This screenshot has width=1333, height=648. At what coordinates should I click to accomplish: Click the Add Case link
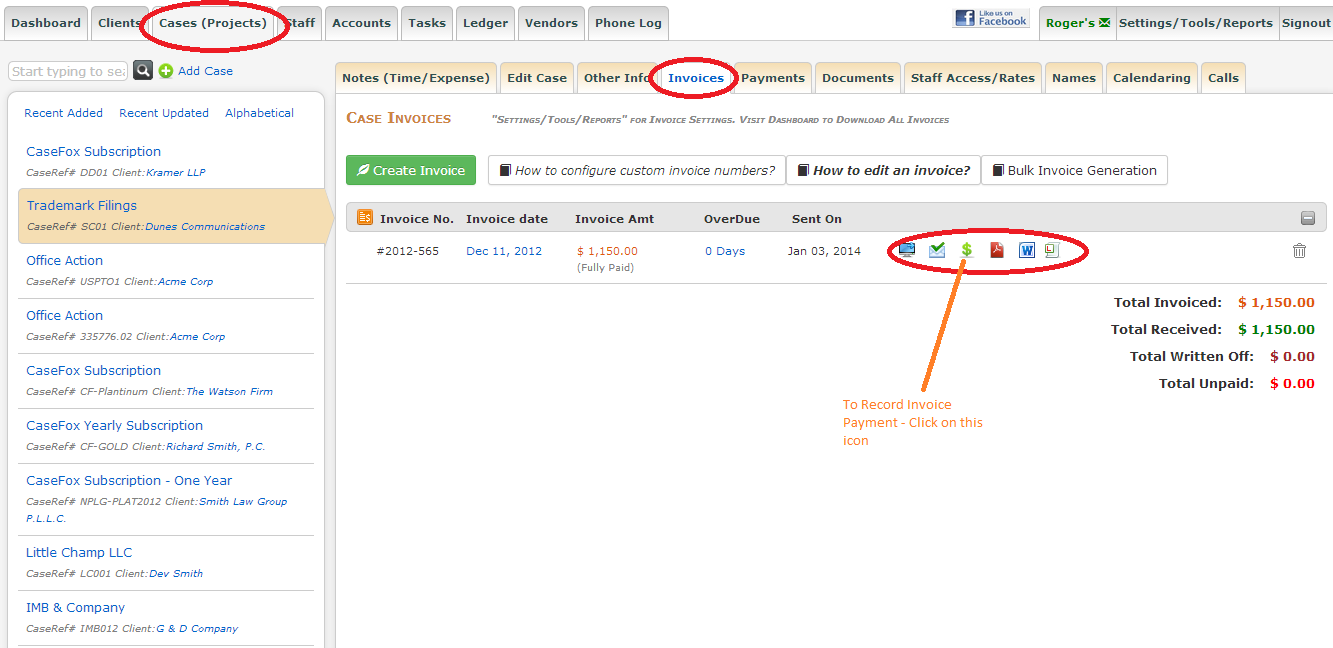205,71
